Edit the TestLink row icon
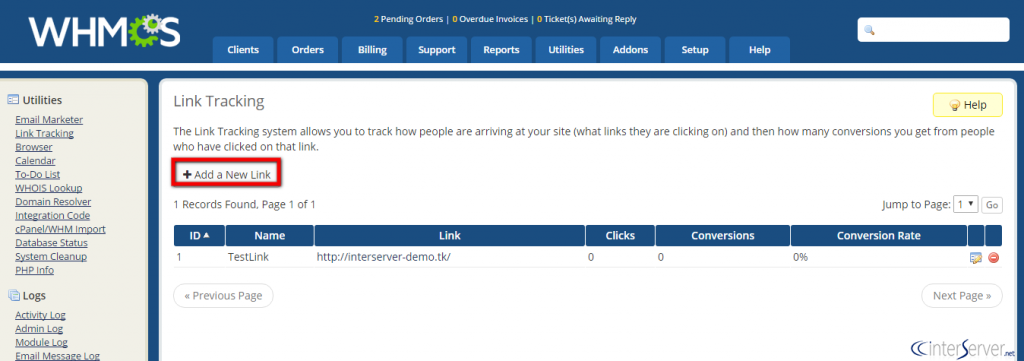1024x361 pixels. coord(976,258)
